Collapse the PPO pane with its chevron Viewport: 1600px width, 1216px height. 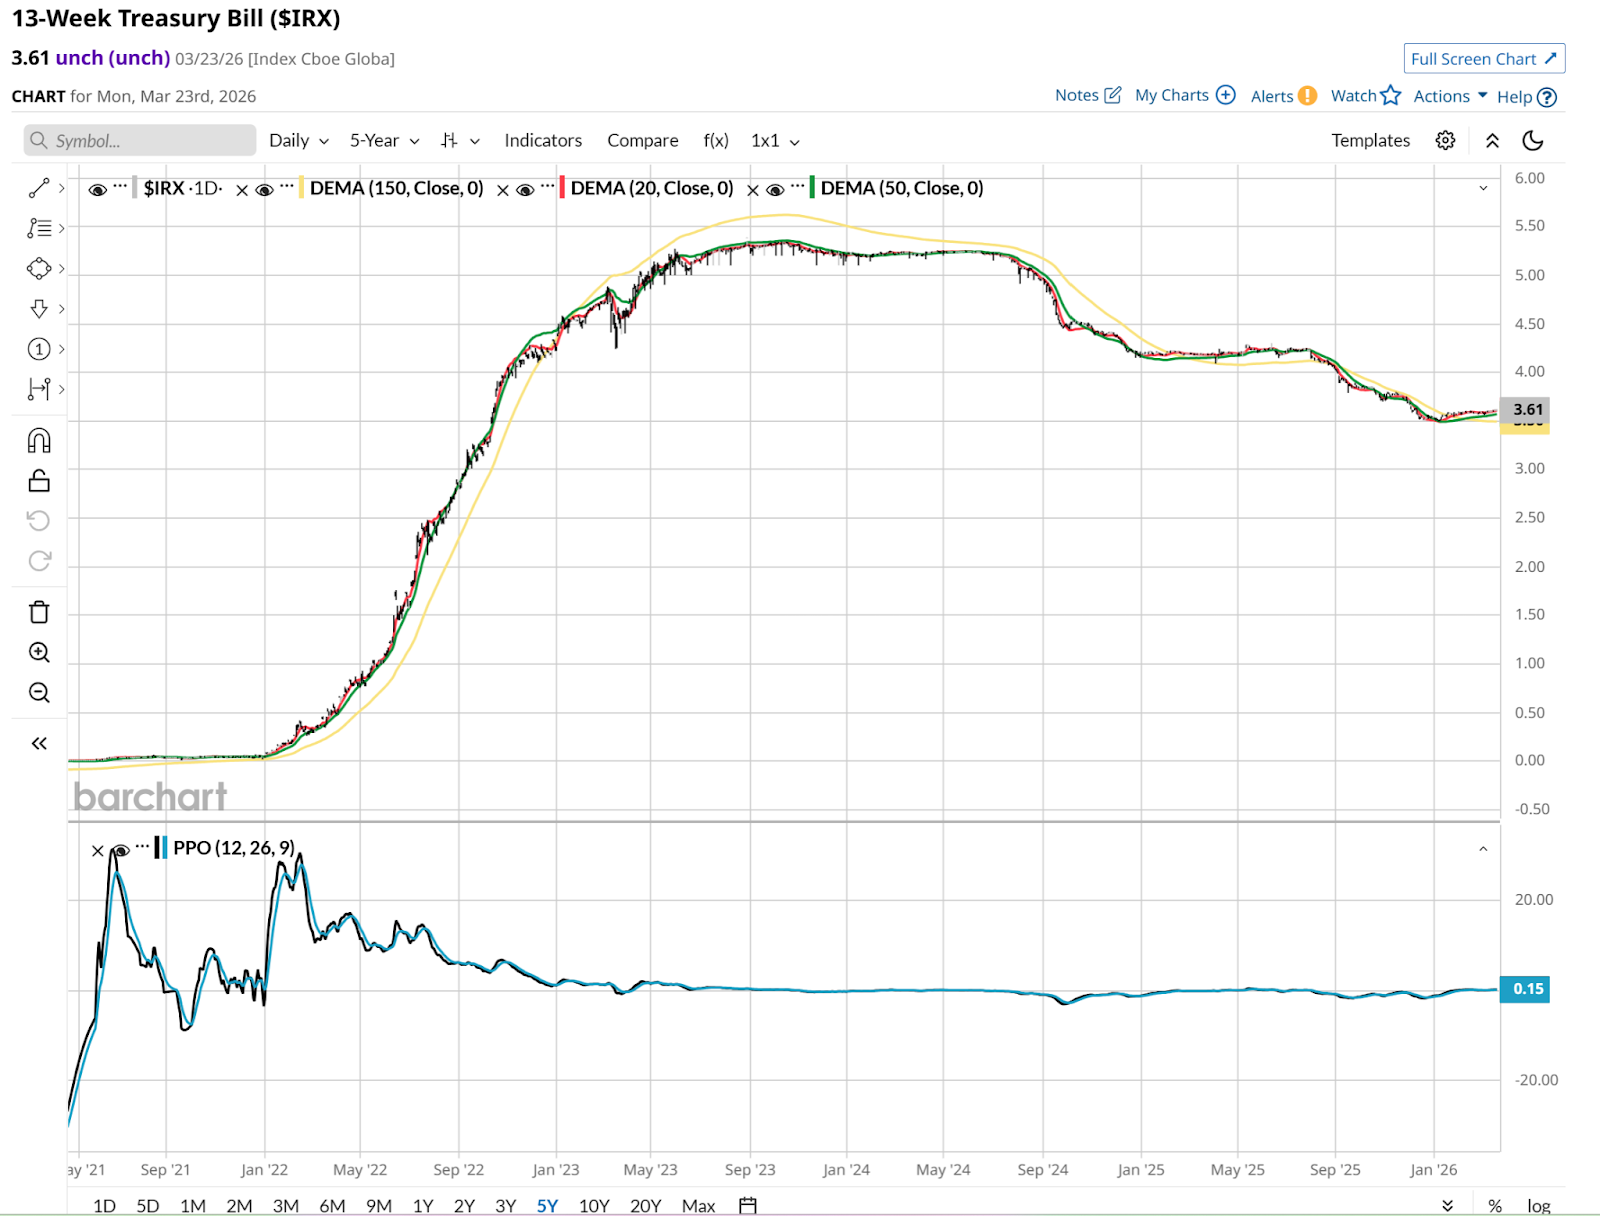coord(1483,849)
